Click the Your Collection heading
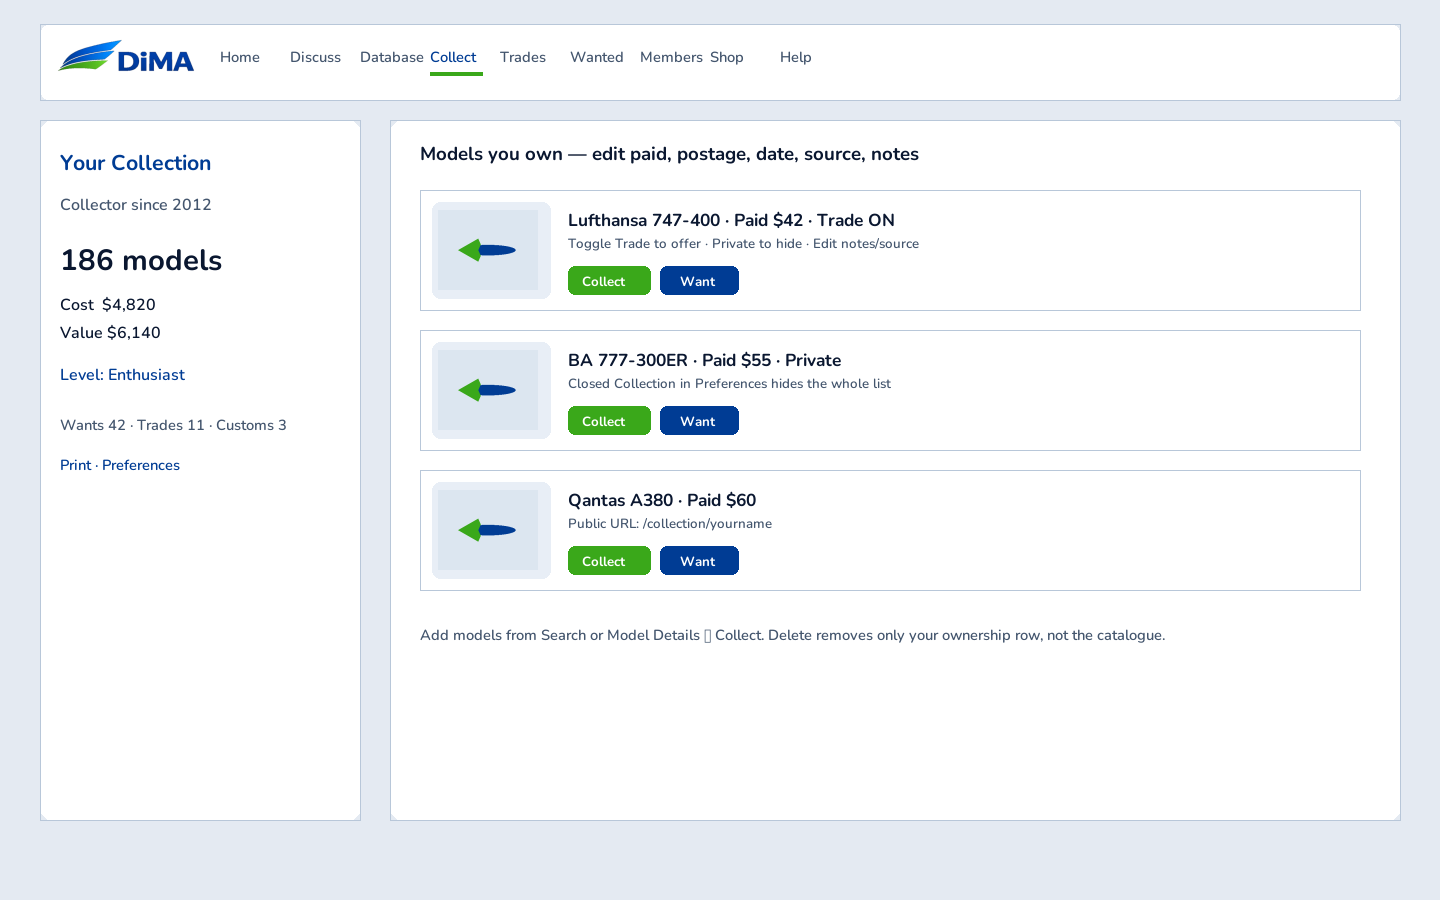 pyautogui.click(x=135, y=163)
